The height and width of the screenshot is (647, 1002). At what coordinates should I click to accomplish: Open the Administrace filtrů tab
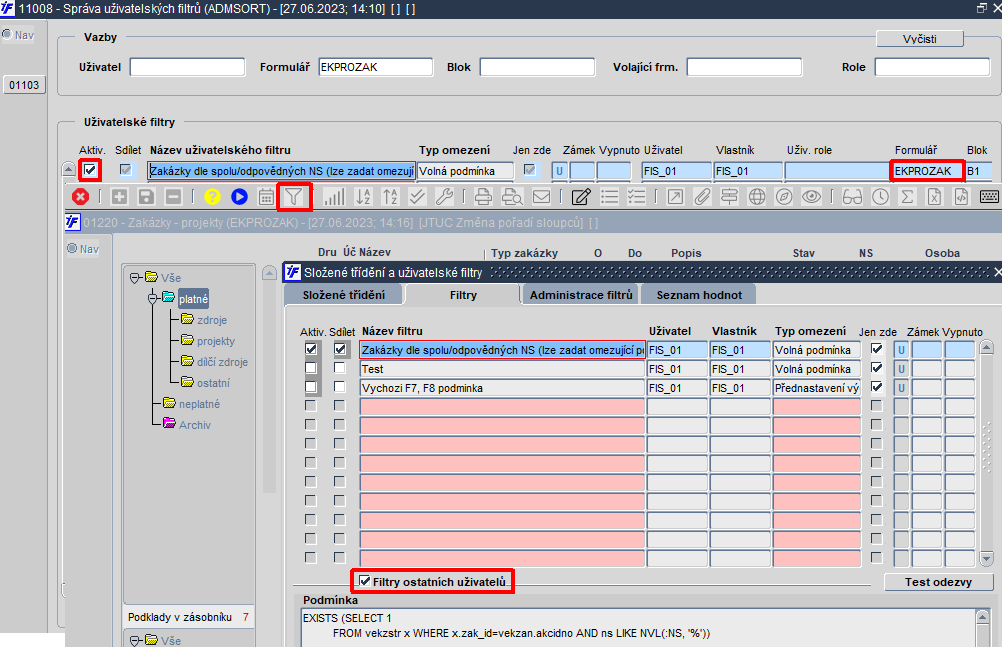pos(581,295)
